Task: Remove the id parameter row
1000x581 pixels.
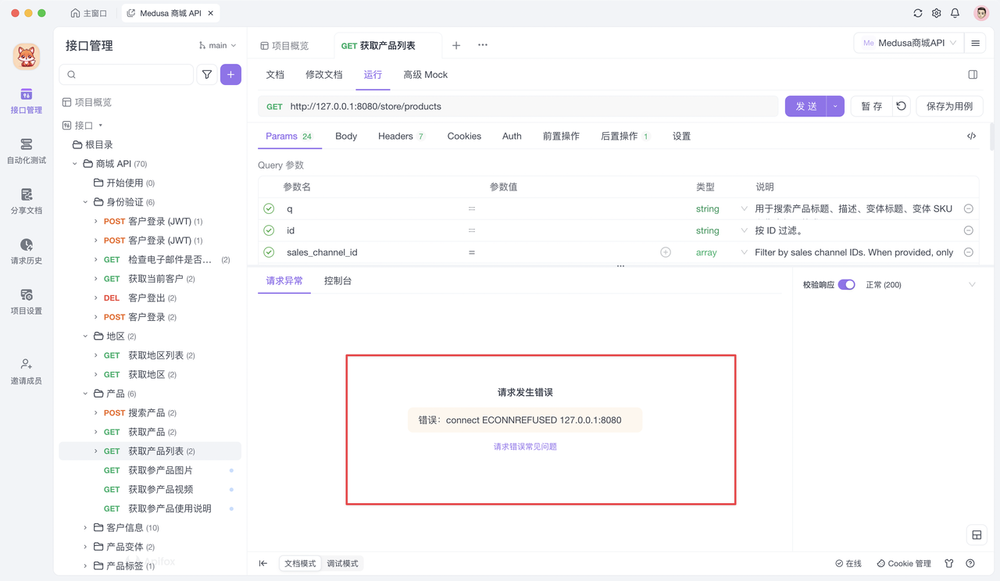Action: pos(968,230)
